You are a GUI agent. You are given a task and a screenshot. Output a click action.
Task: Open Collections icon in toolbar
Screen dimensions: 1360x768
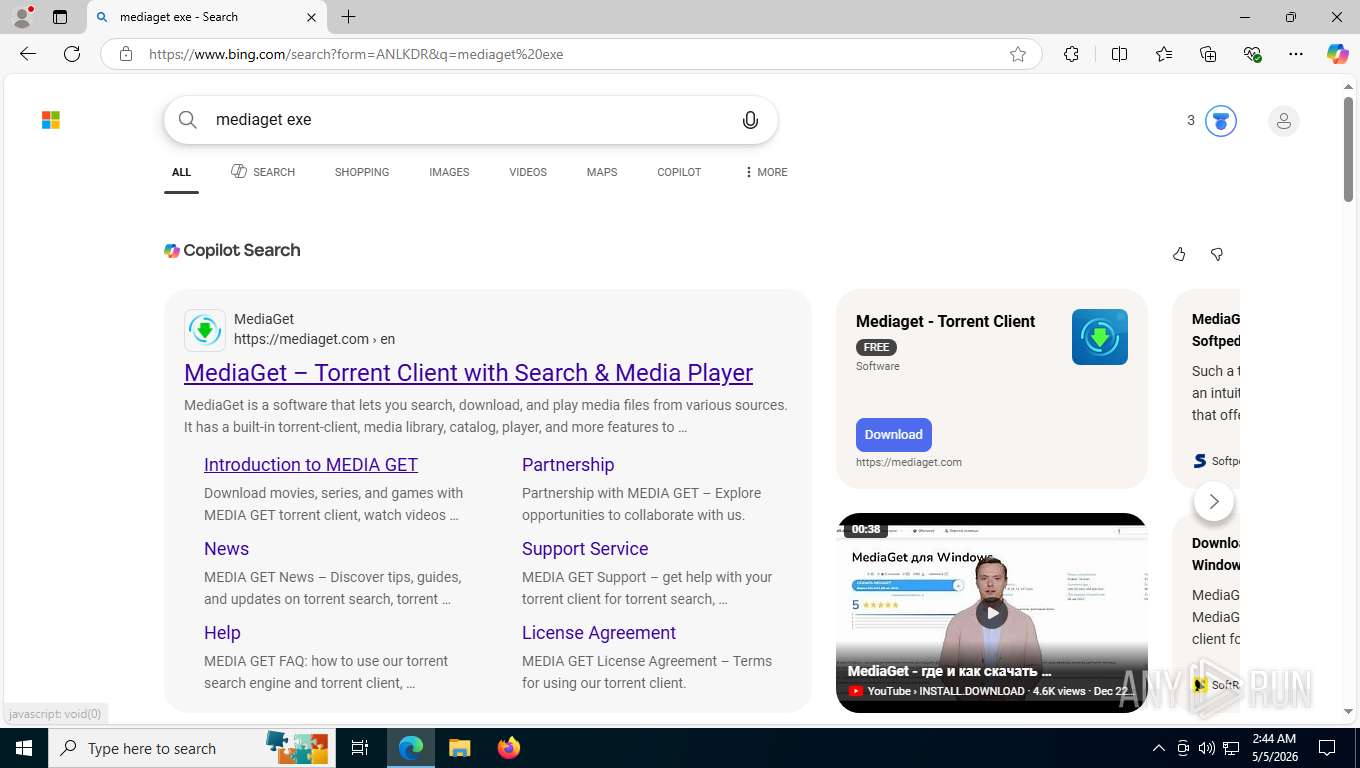[x=1208, y=54]
